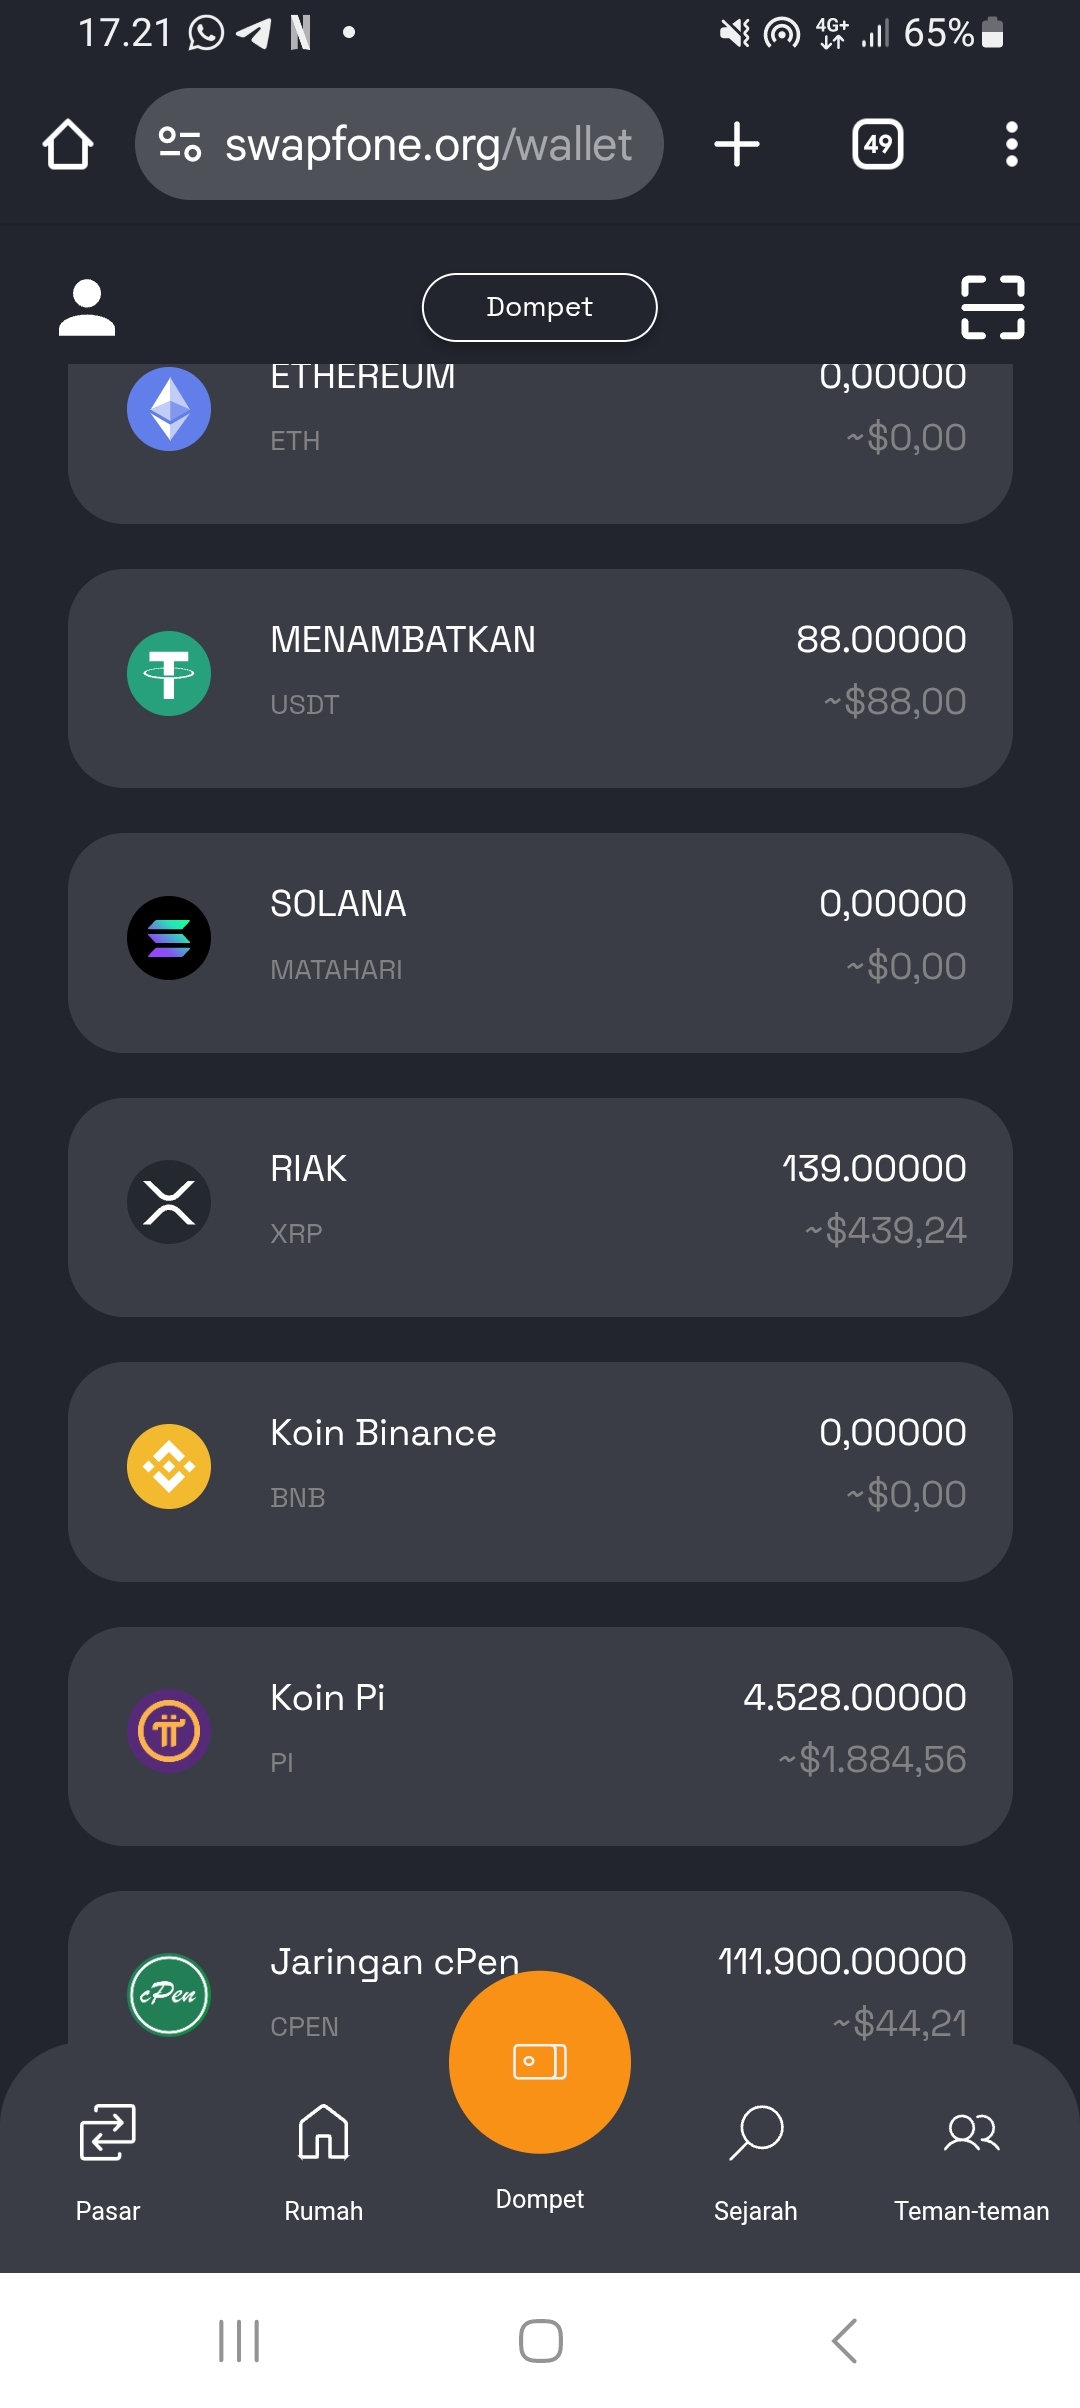
Task: Open the profile user icon
Action: 87,307
